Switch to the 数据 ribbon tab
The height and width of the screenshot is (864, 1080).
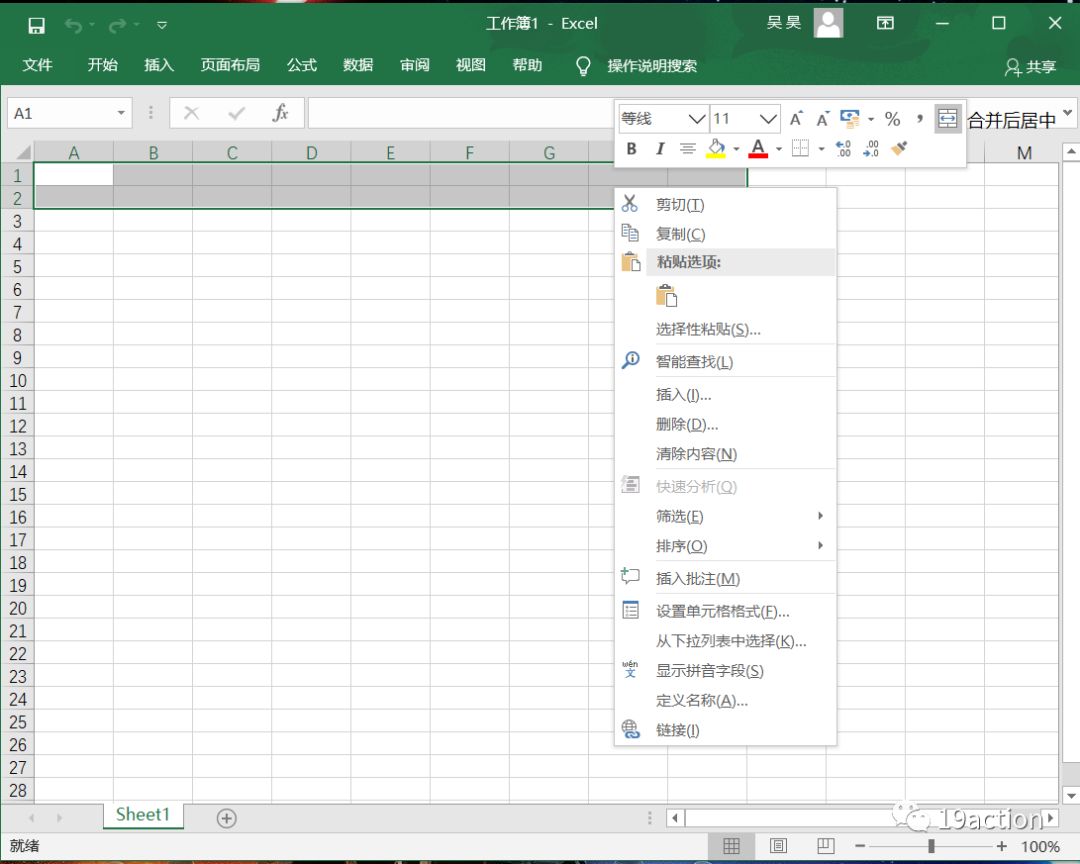point(358,65)
